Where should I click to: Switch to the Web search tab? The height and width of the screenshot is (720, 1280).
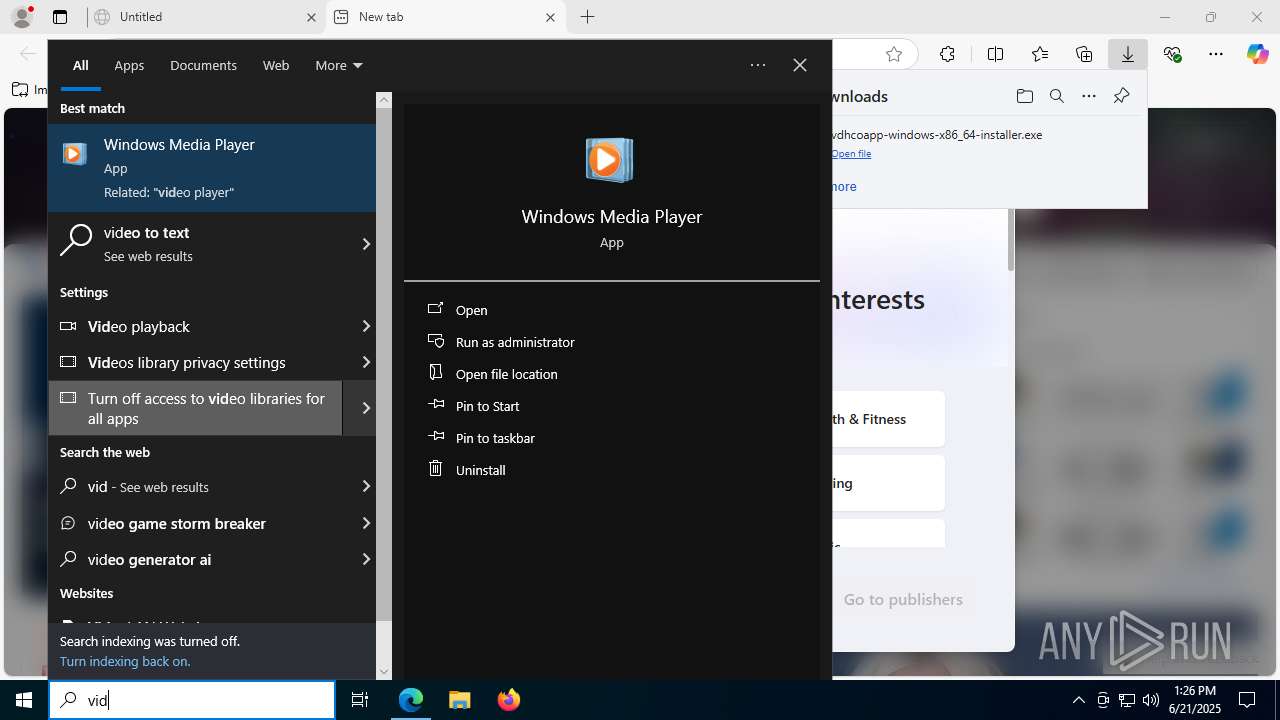tap(276, 65)
